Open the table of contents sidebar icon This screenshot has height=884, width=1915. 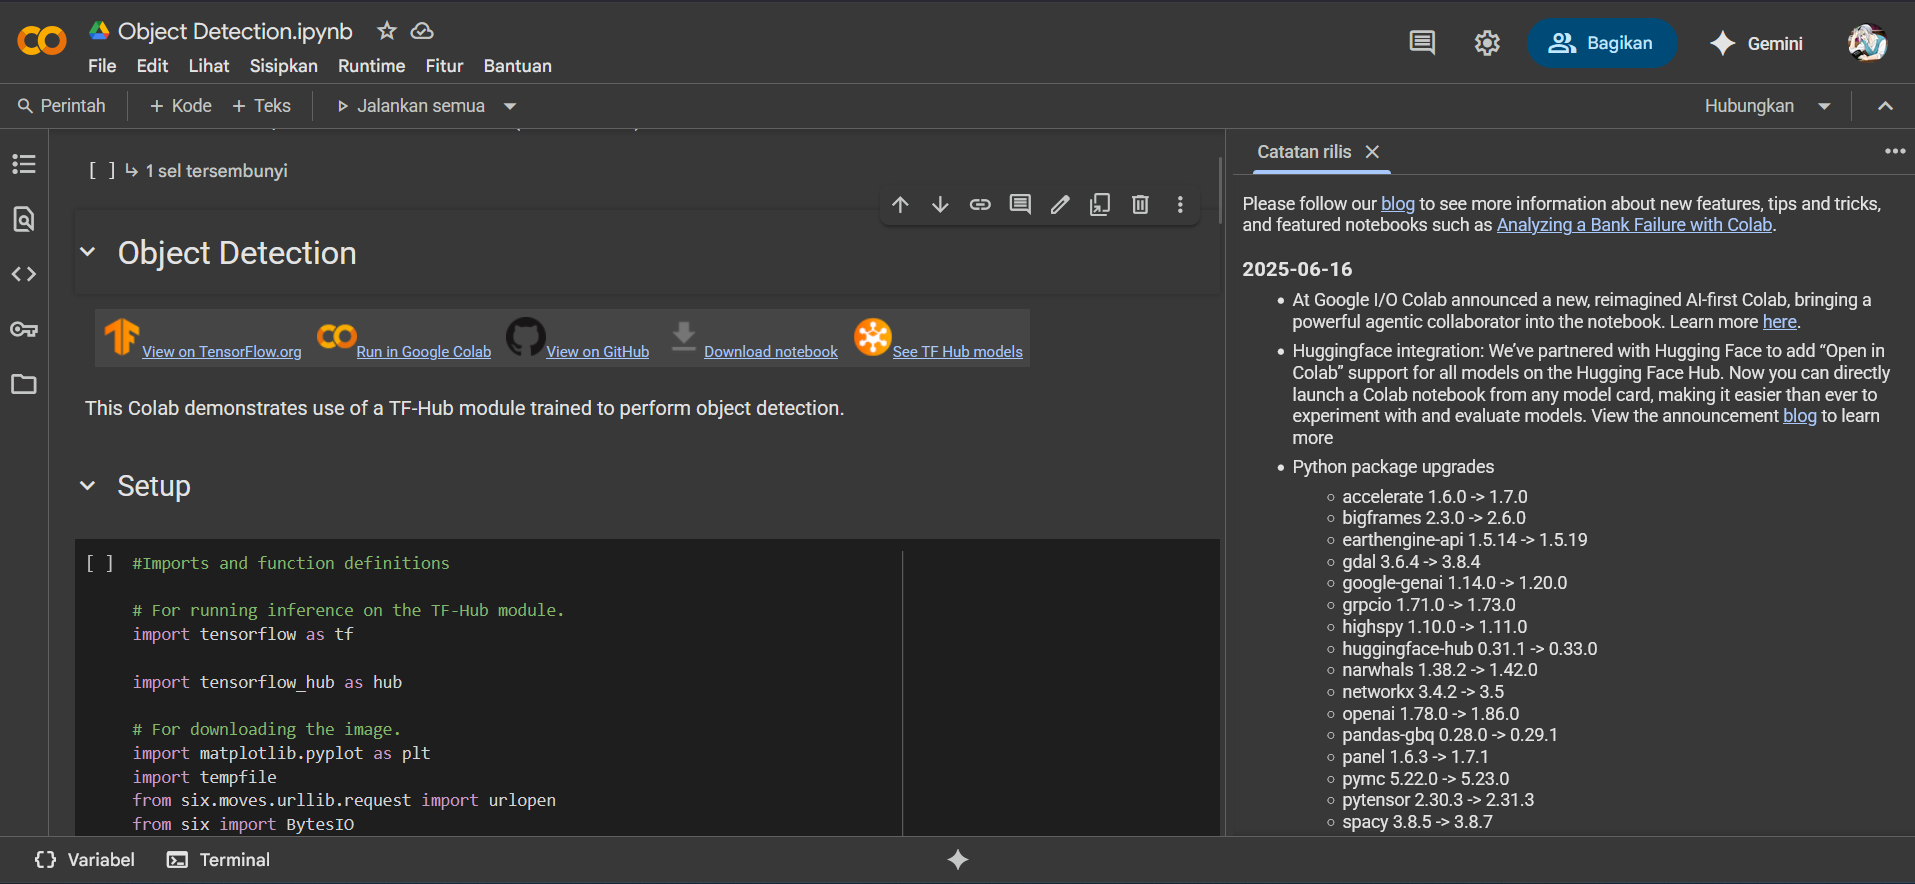(x=24, y=164)
